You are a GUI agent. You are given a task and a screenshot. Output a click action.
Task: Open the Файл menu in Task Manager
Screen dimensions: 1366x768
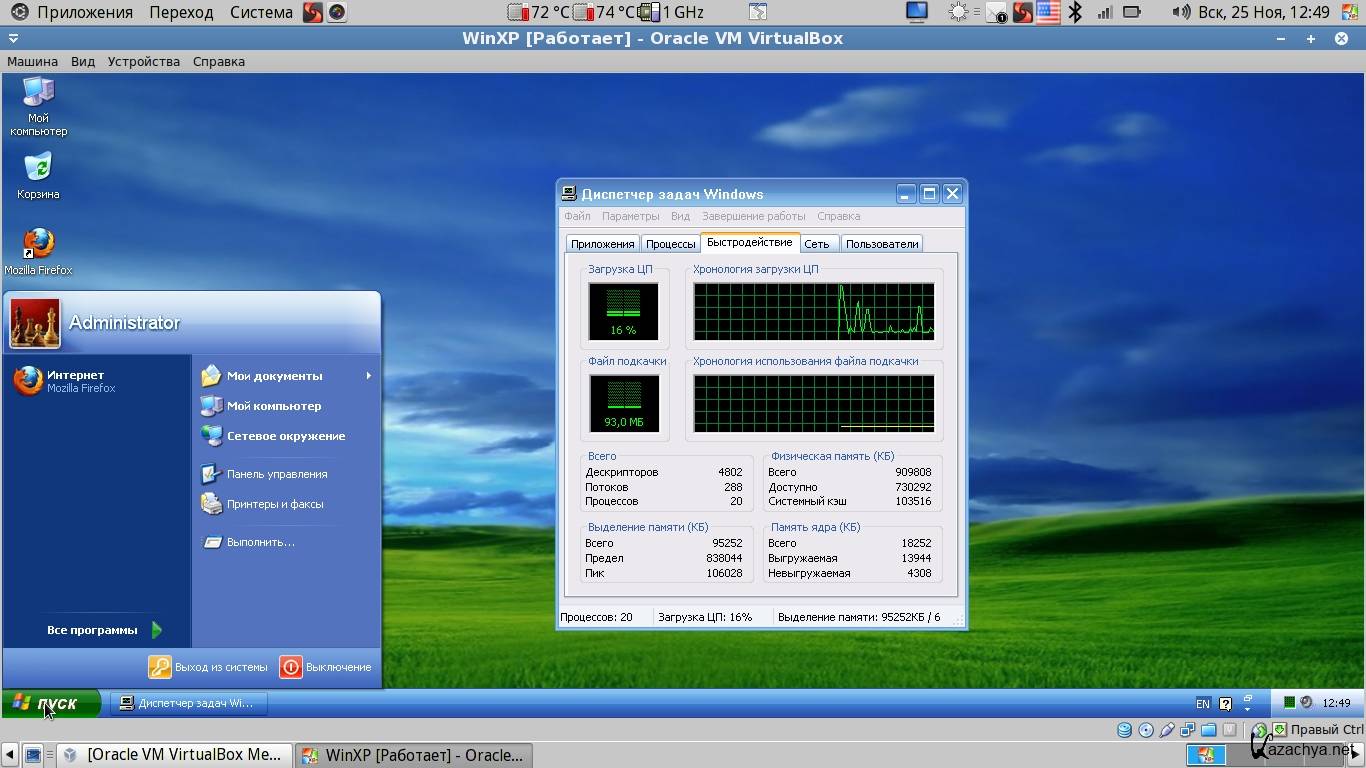pyautogui.click(x=577, y=216)
